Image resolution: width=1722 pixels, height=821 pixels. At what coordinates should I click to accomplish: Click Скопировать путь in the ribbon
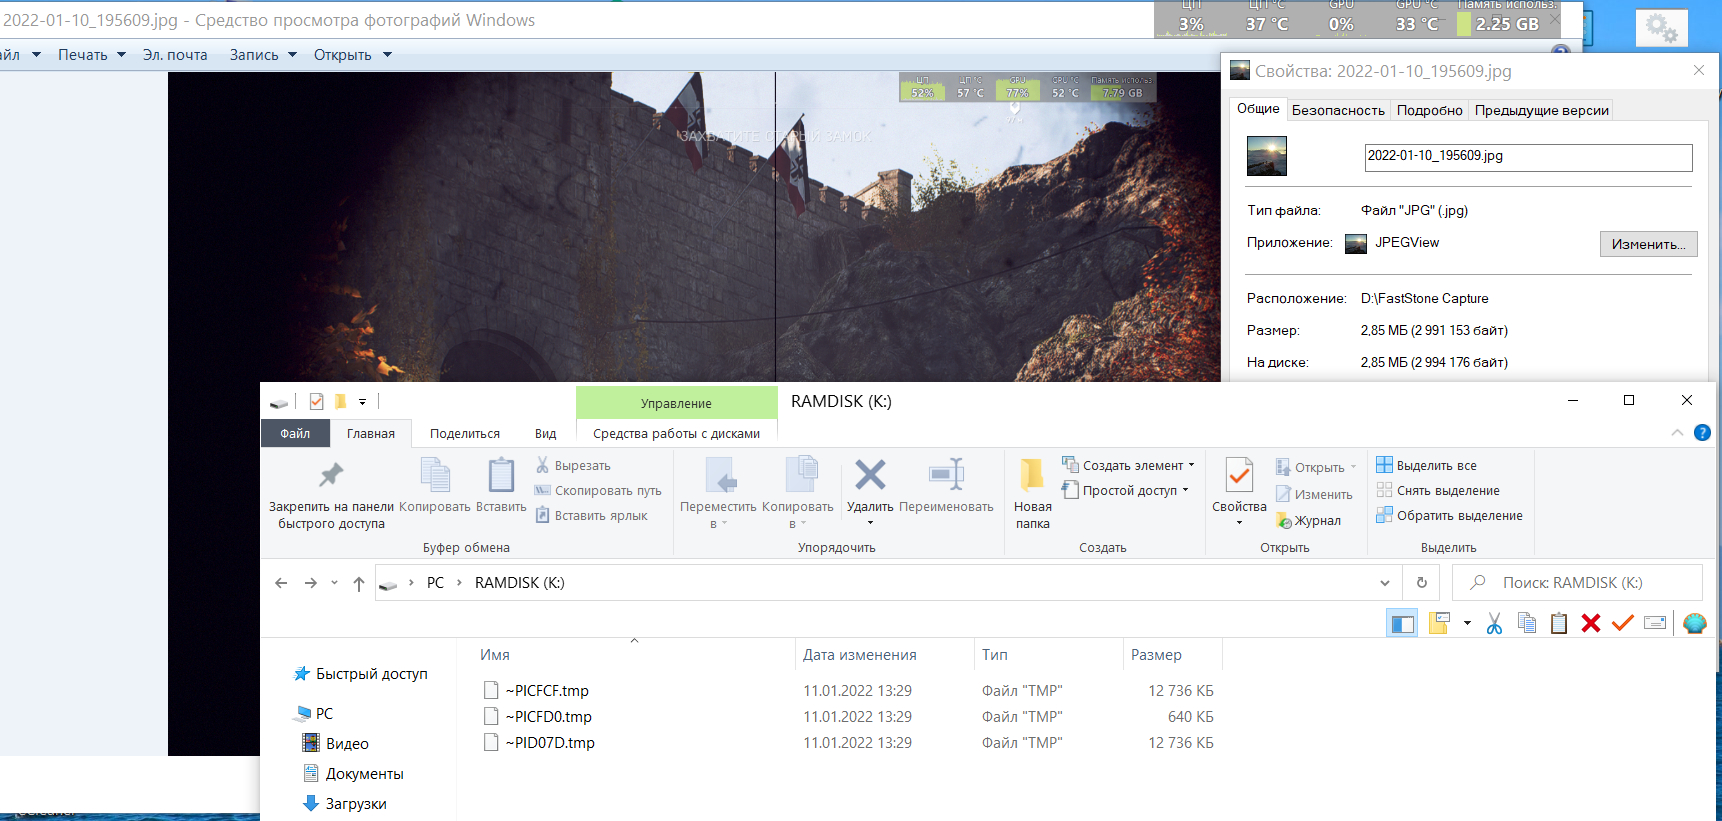coord(598,490)
